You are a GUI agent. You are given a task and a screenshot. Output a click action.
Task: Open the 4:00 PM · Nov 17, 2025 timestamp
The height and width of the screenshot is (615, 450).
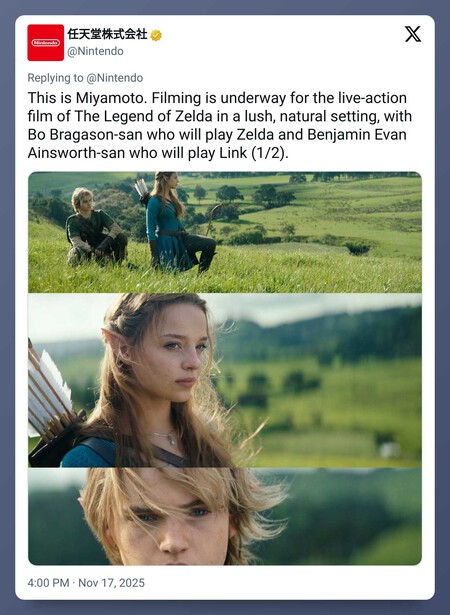(86, 582)
